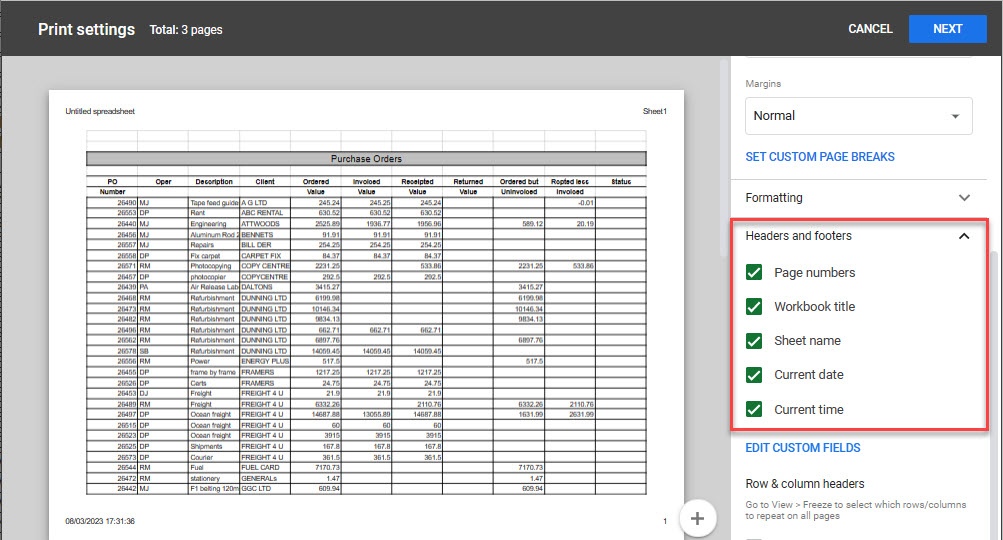Click Sheet1 label in page preview

pyautogui.click(x=654, y=111)
